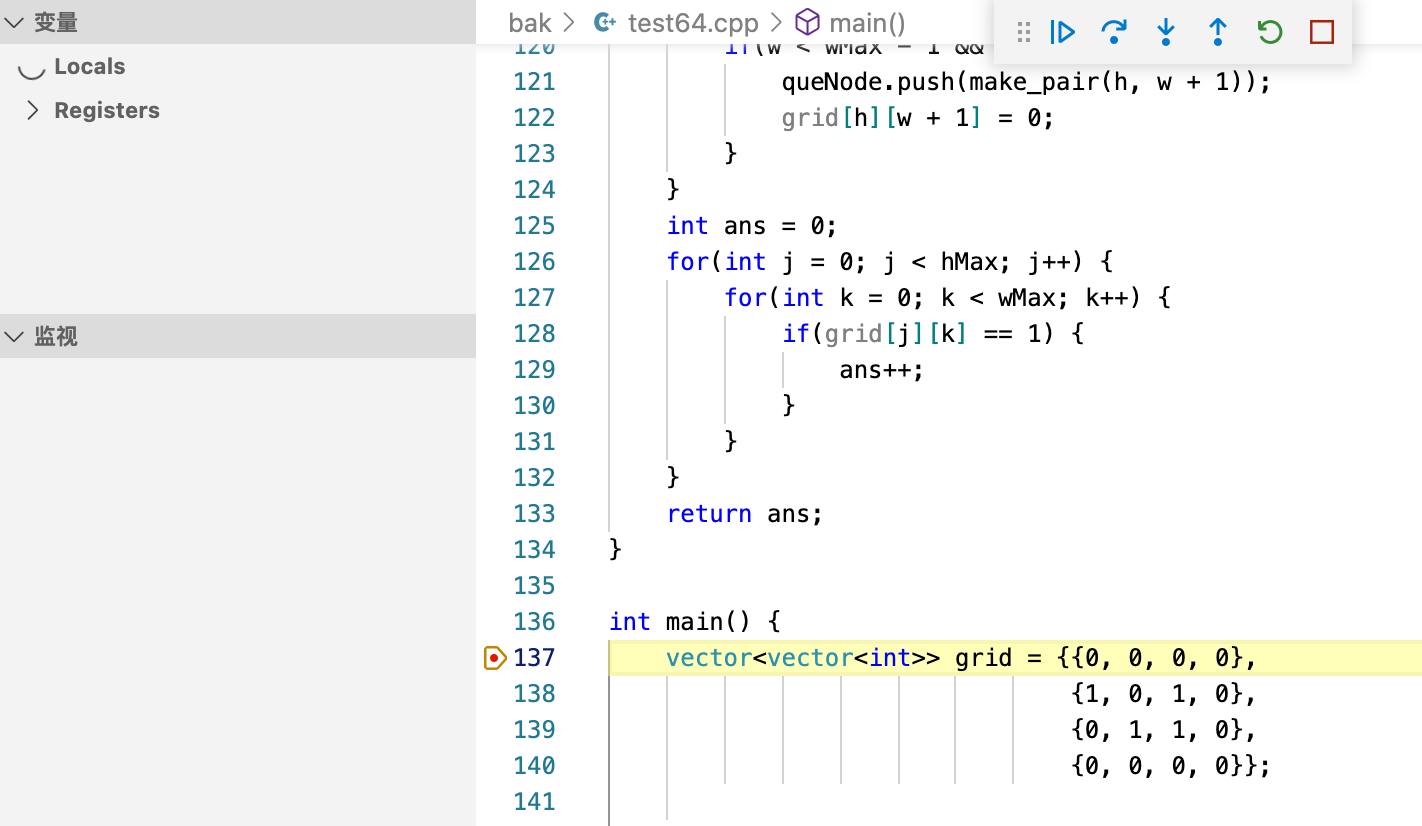Click the Step Out icon
Screen dimensions: 1422x826
(x=1217, y=32)
